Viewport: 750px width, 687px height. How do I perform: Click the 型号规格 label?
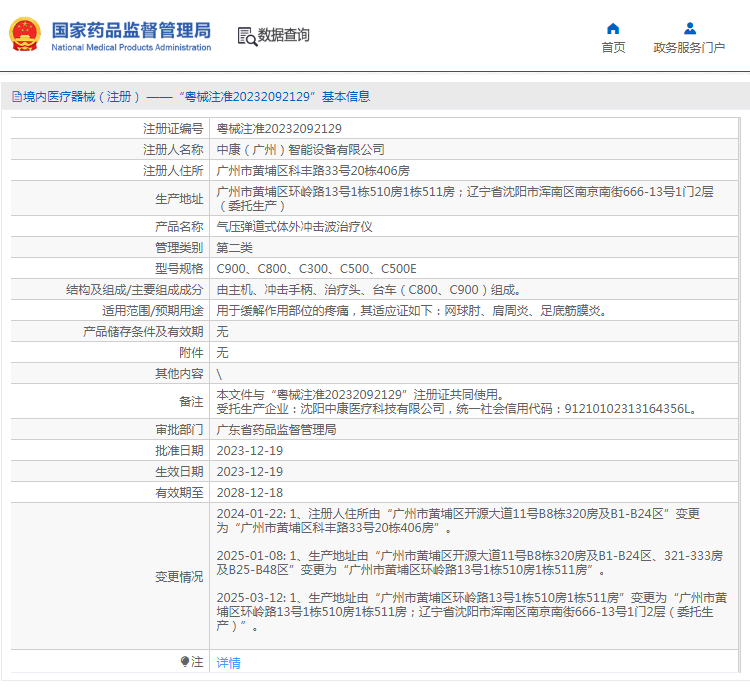point(179,269)
